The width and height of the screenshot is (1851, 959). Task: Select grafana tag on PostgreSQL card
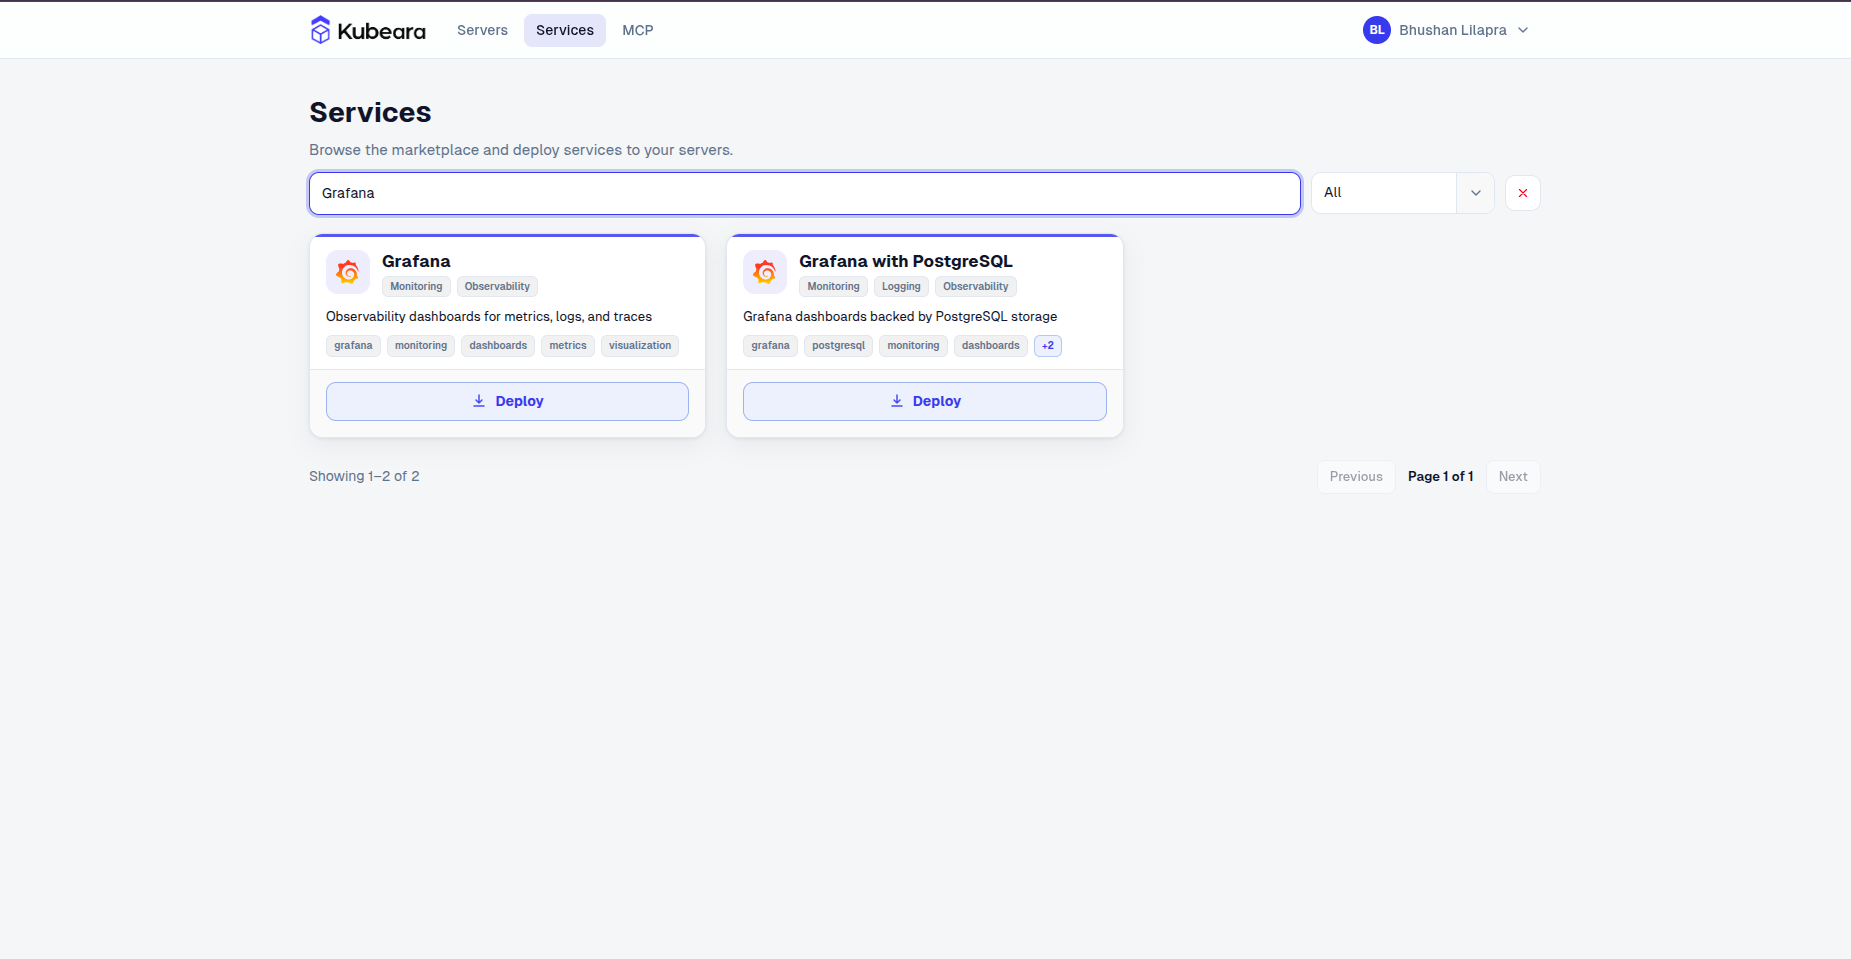point(770,346)
